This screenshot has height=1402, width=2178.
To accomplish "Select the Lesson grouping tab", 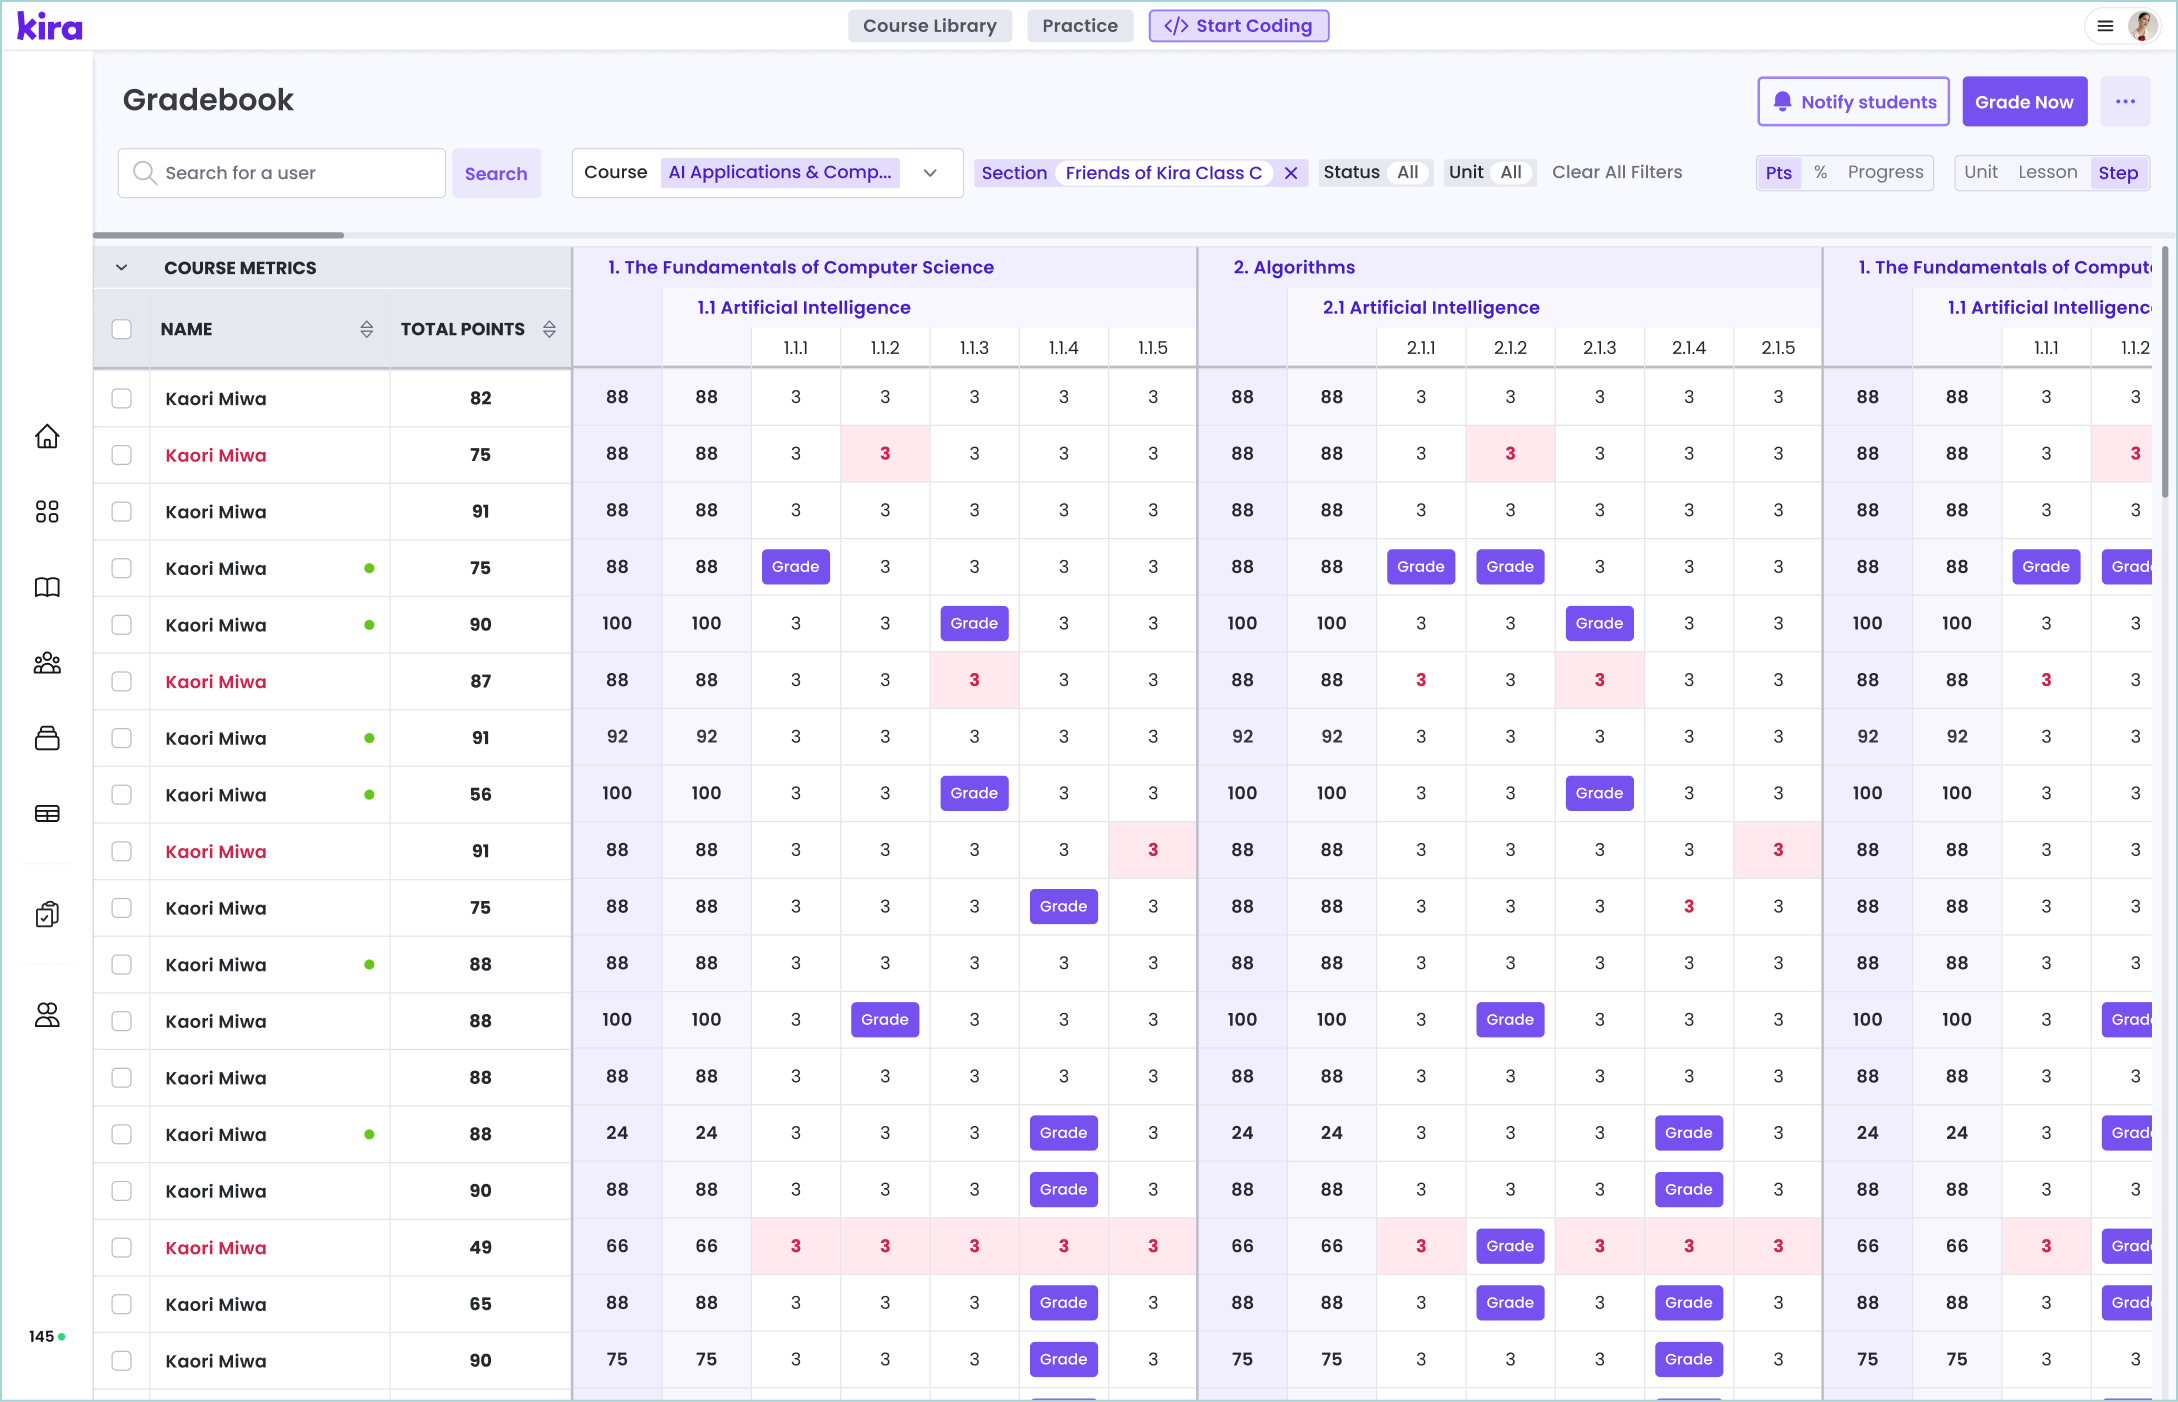I will pos(2047,172).
